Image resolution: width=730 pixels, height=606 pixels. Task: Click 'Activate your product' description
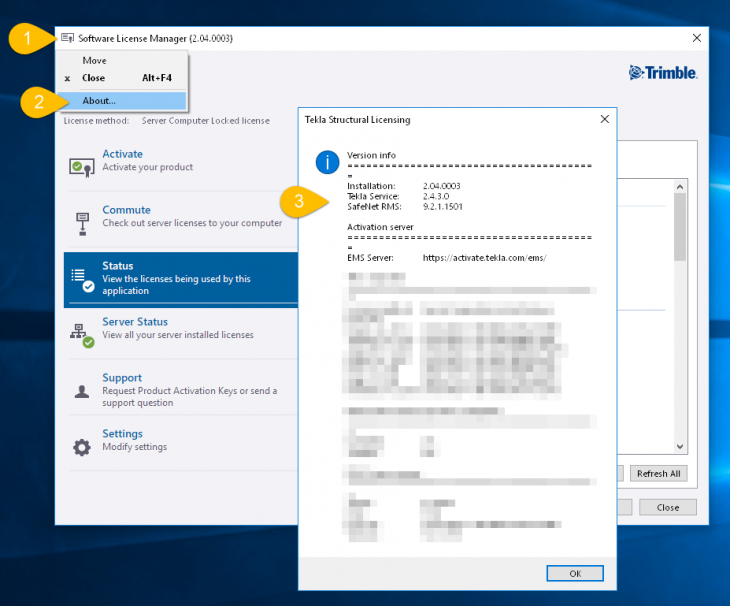[x=147, y=167]
